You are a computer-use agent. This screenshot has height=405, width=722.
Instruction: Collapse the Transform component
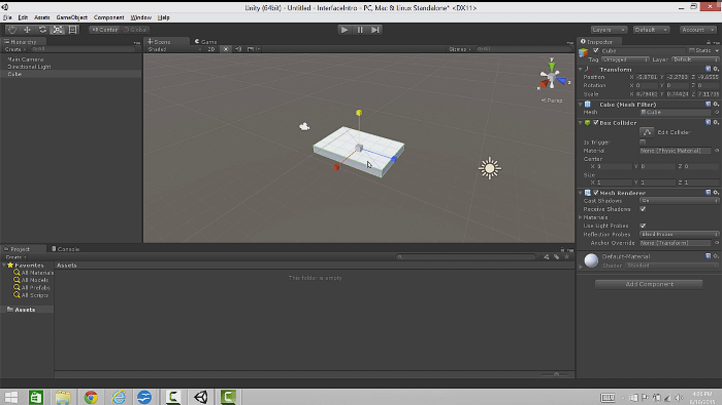581,69
